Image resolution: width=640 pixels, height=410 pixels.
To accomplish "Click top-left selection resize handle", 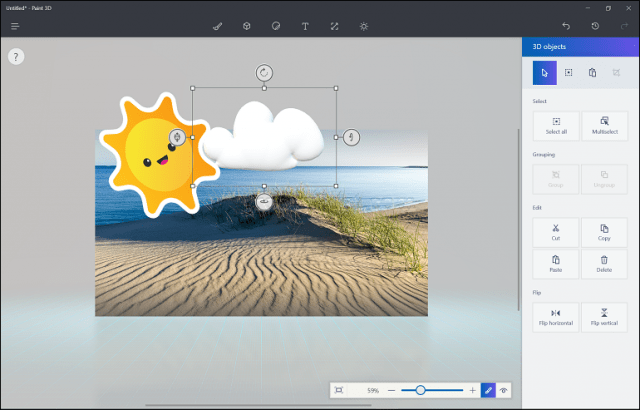I will pyautogui.click(x=193, y=88).
